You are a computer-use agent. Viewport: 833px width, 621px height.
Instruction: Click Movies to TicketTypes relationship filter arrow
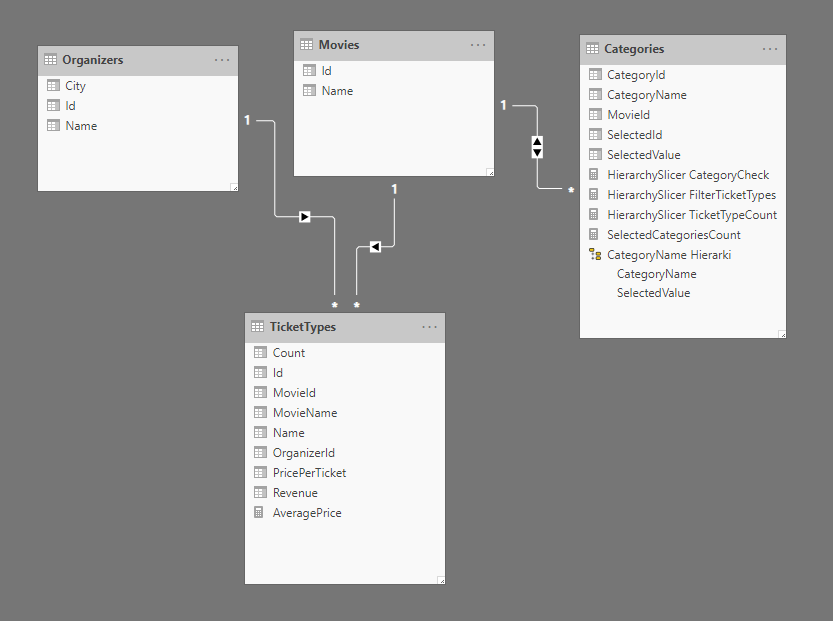375,246
